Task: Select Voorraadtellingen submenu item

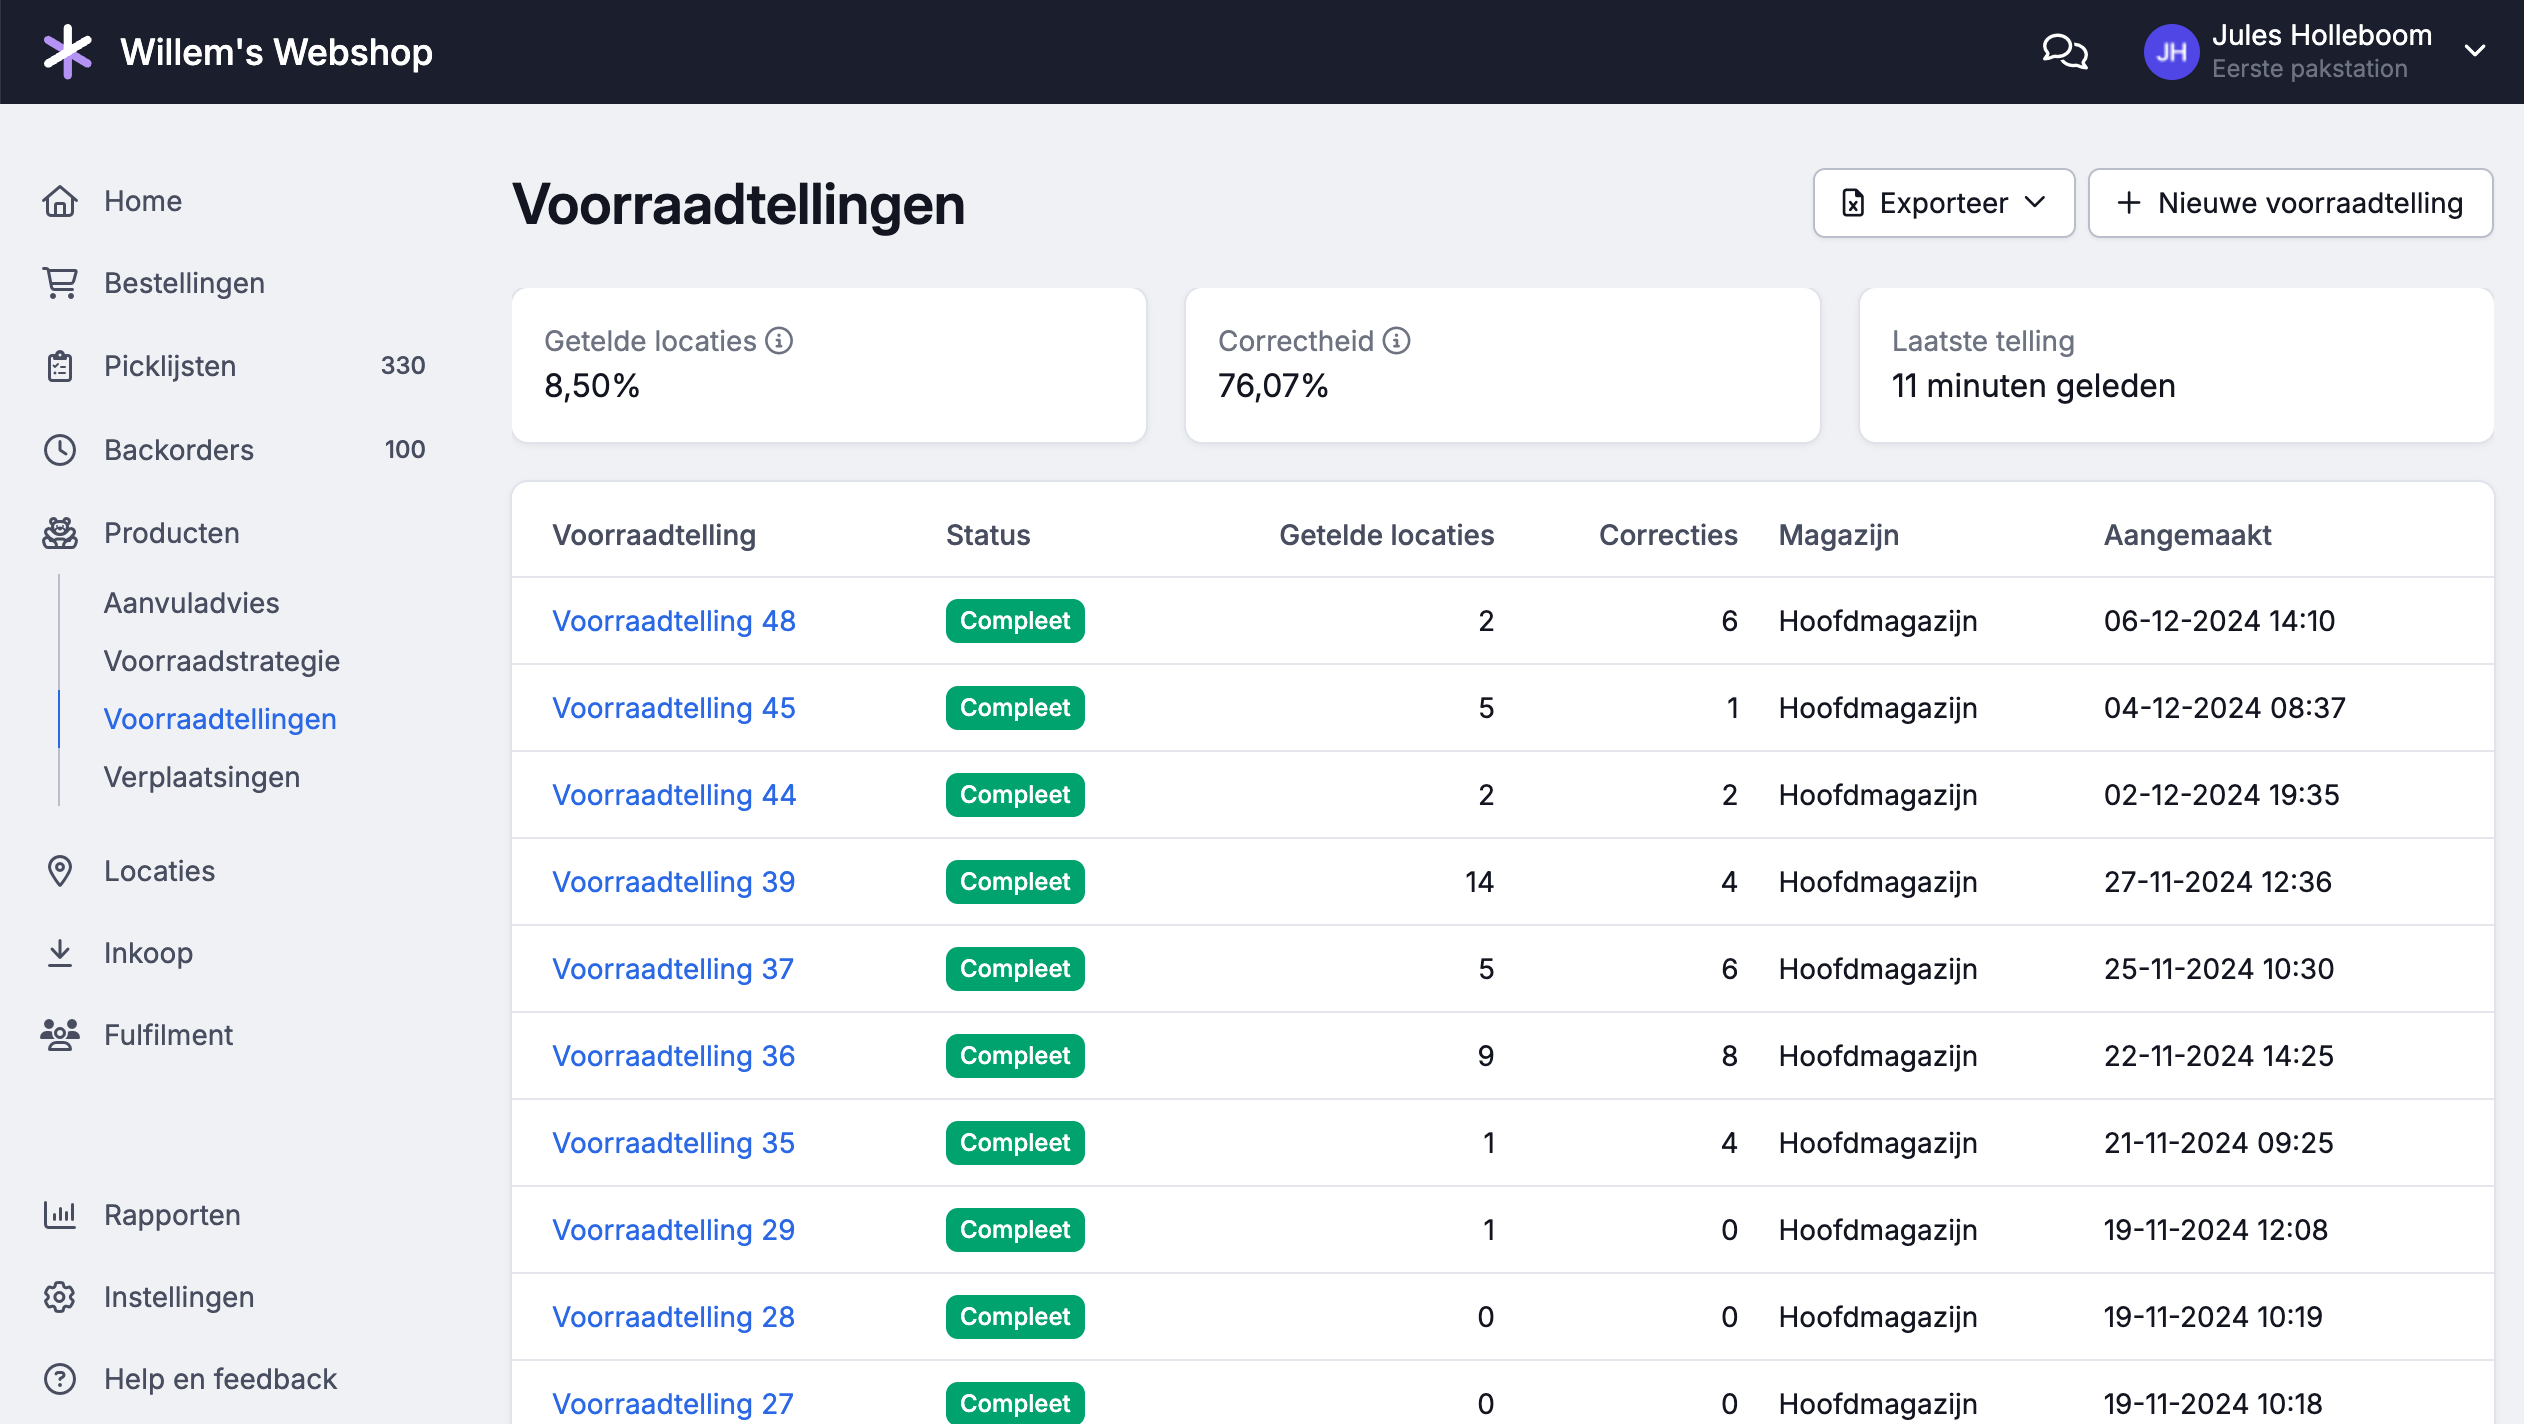Action: [220, 719]
